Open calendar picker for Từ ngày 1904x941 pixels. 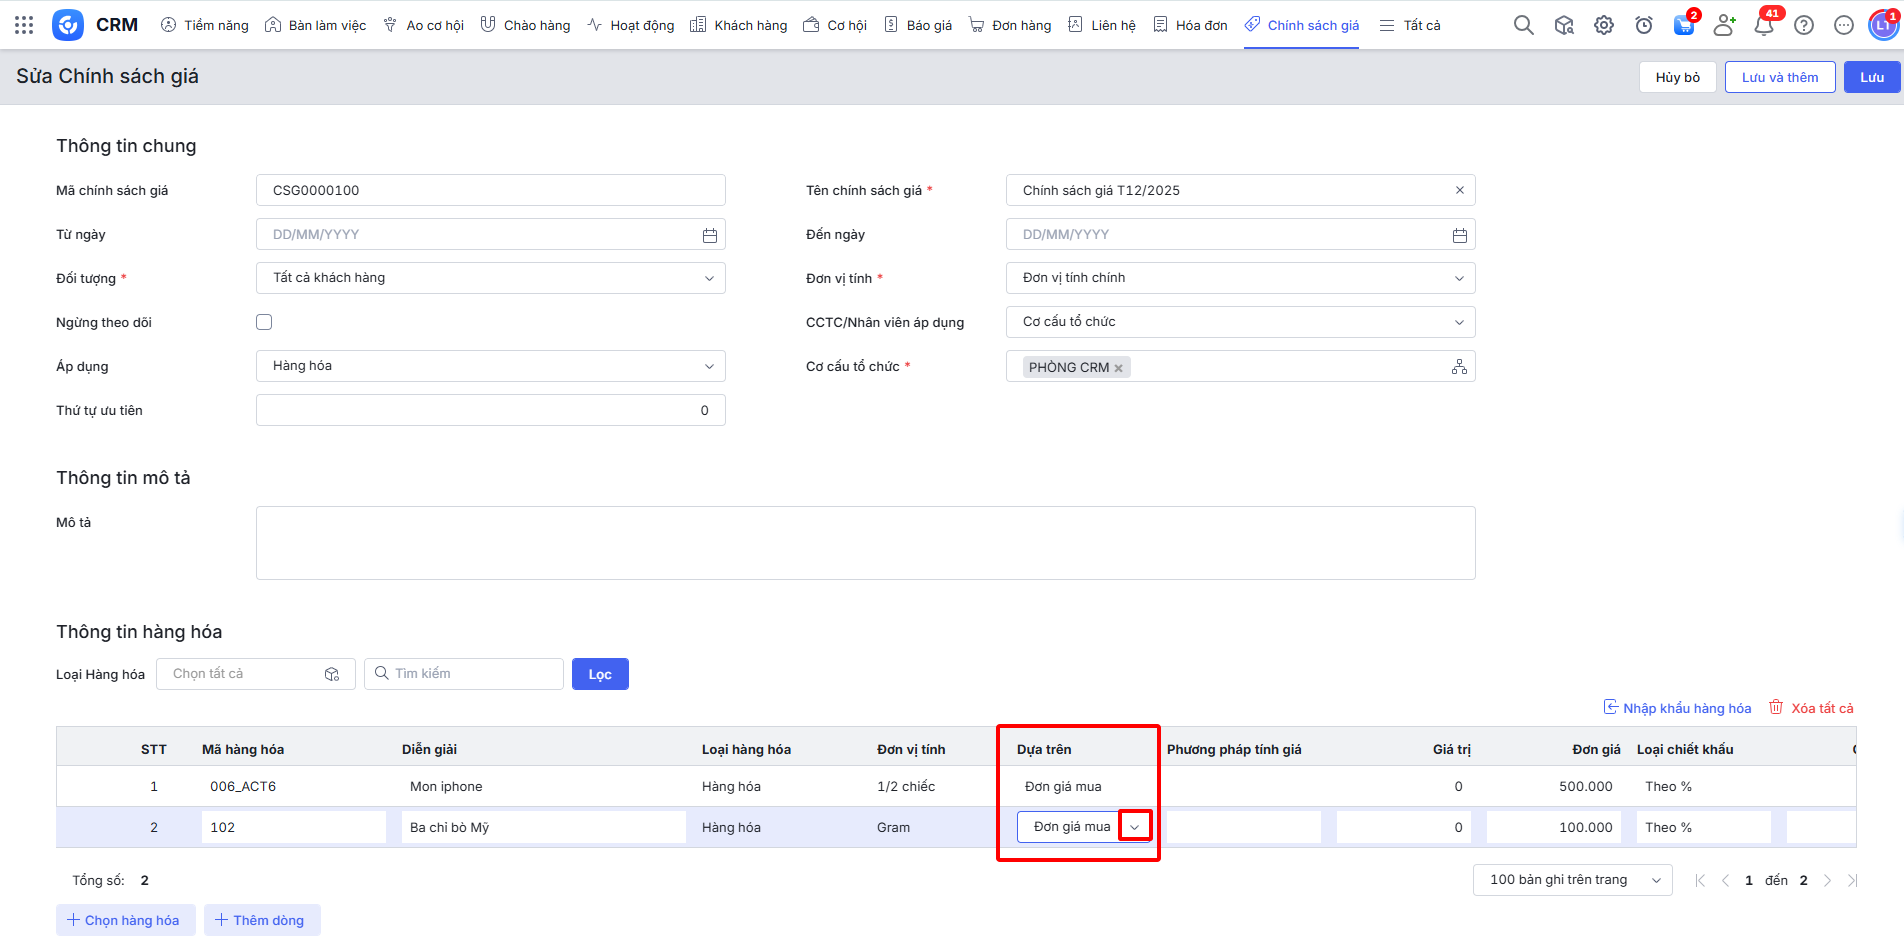pos(709,235)
